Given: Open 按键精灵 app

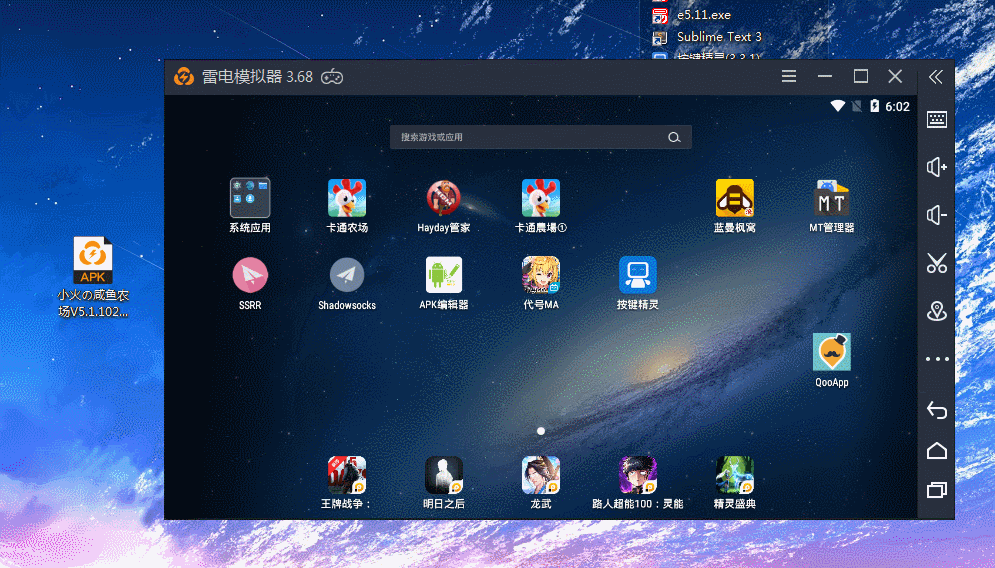Looking at the screenshot, I should coord(638,275).
